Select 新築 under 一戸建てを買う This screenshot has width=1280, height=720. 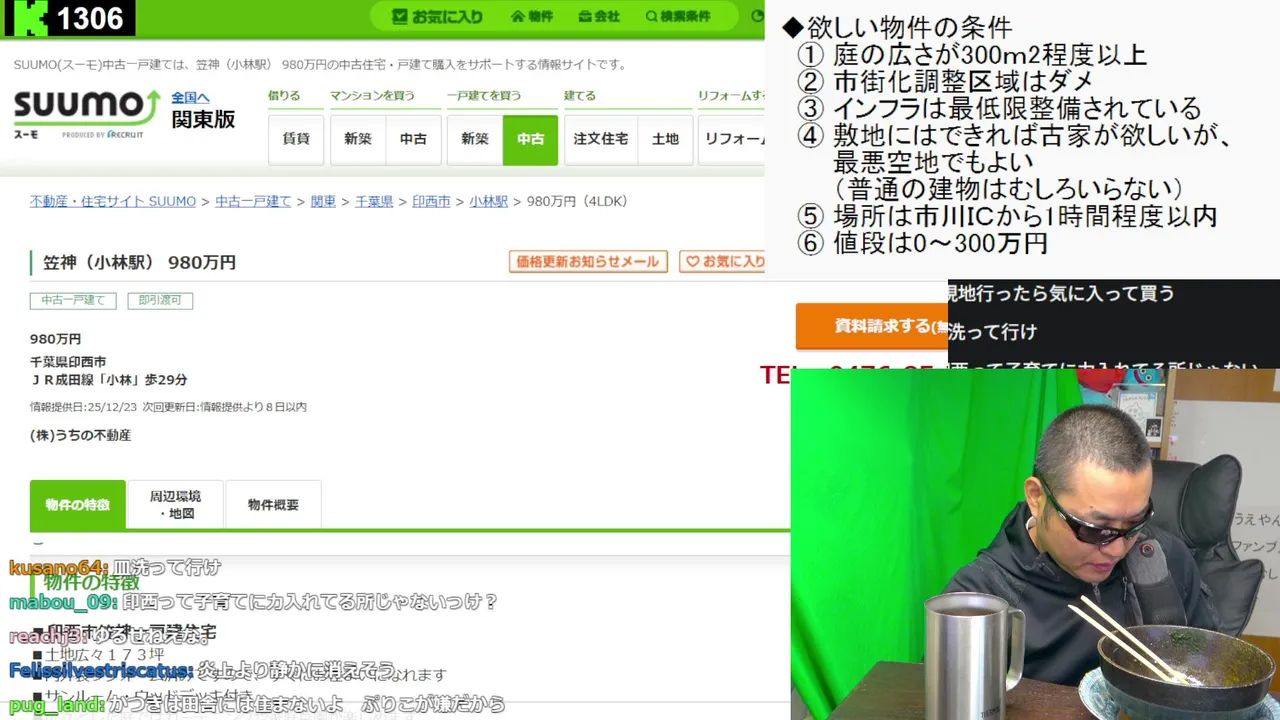pyautogui.click(x=475, y=139)
